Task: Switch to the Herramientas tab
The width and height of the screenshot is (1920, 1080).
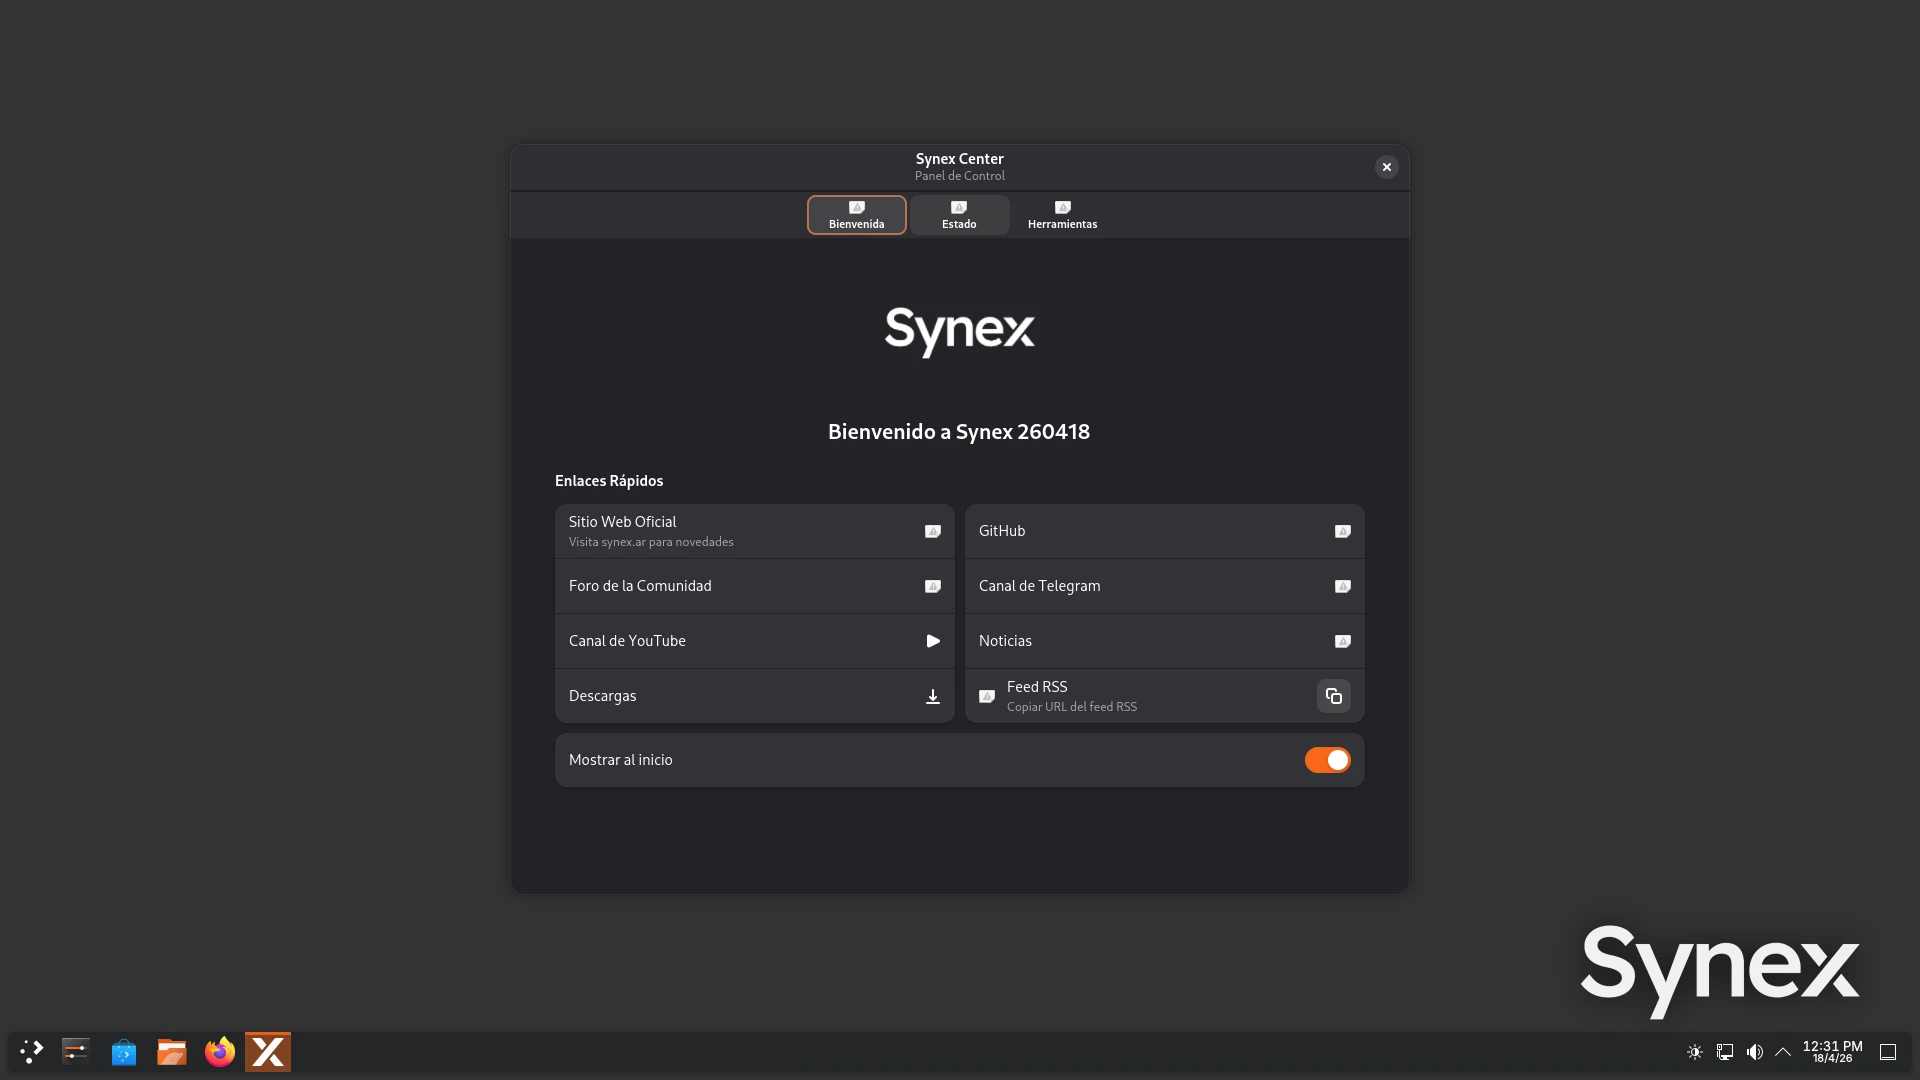Action: 1062,215
